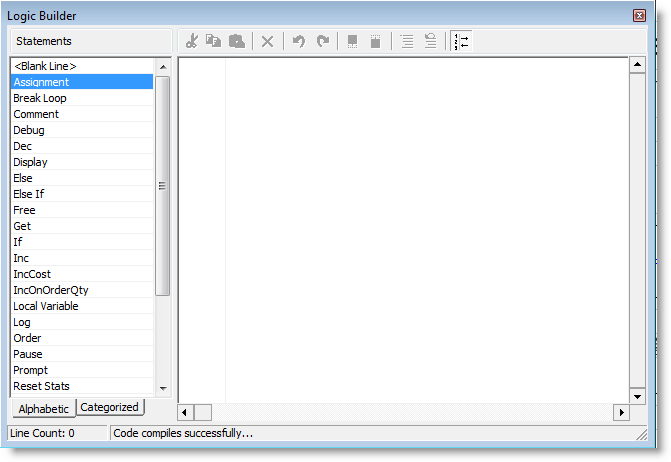Screen dimensions: 671x462
Task: Pick the Debug statement
Action: pos(82,130)
